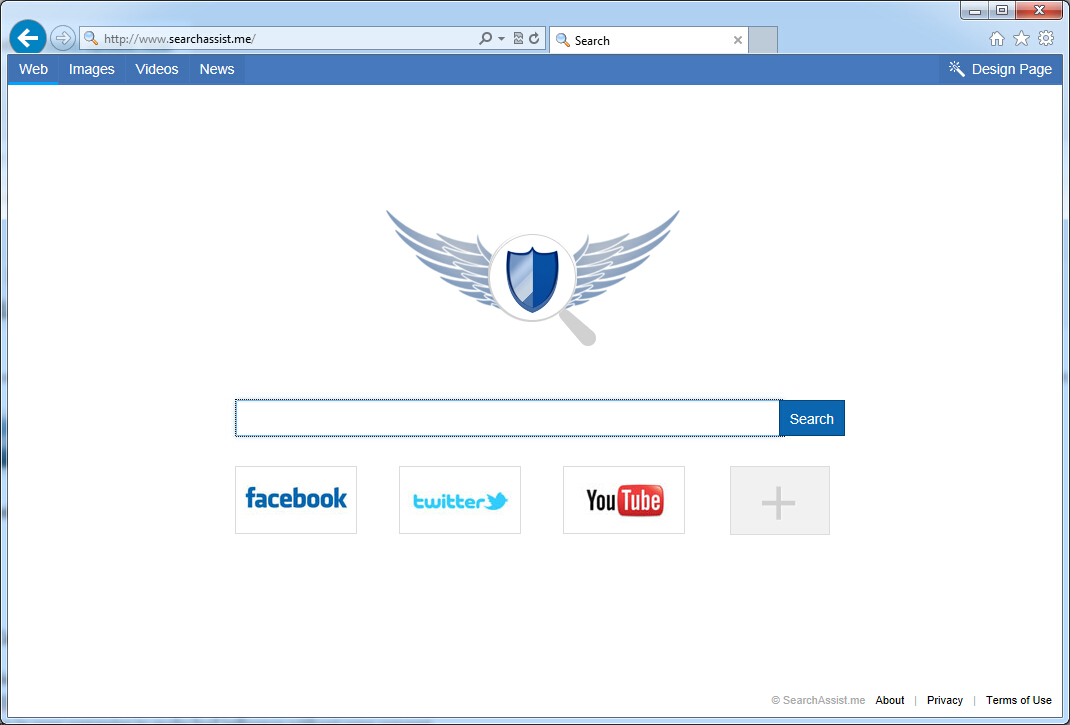The image size is (1070, 725).
Task: Open the twitter shortcut tile
Action: [460, 500]
